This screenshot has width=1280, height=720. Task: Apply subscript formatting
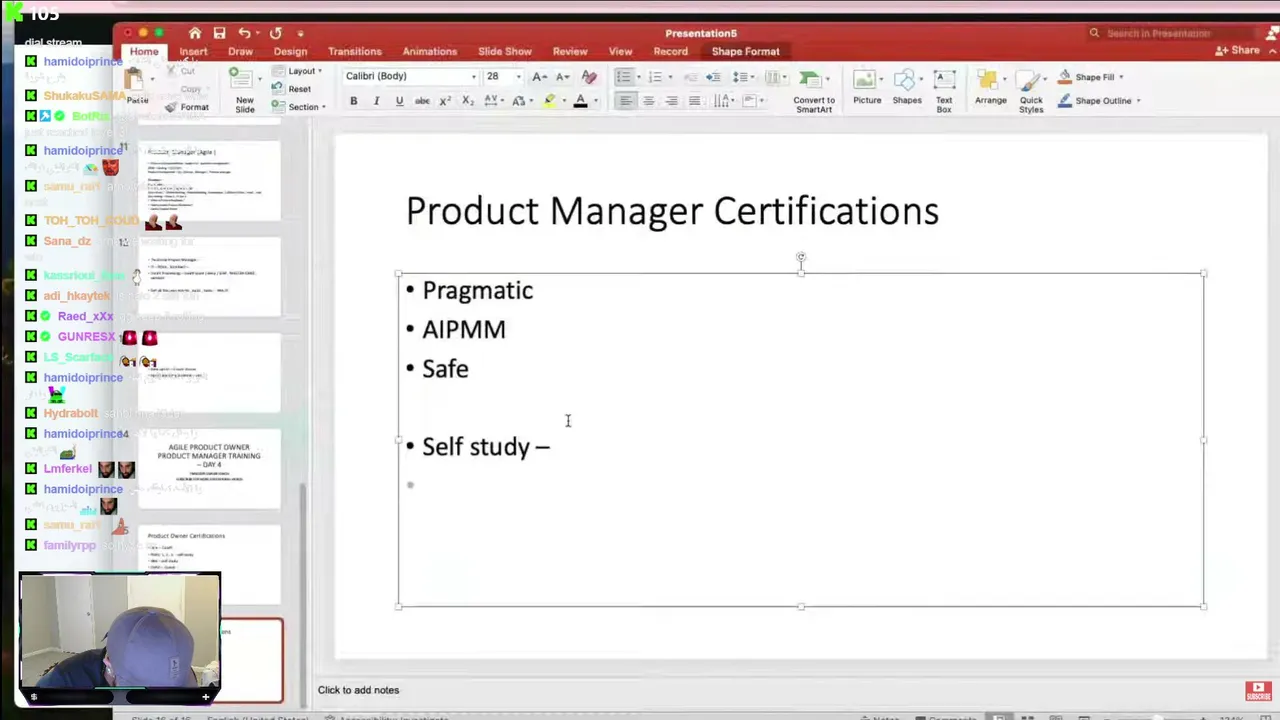(x=467, y=101)
